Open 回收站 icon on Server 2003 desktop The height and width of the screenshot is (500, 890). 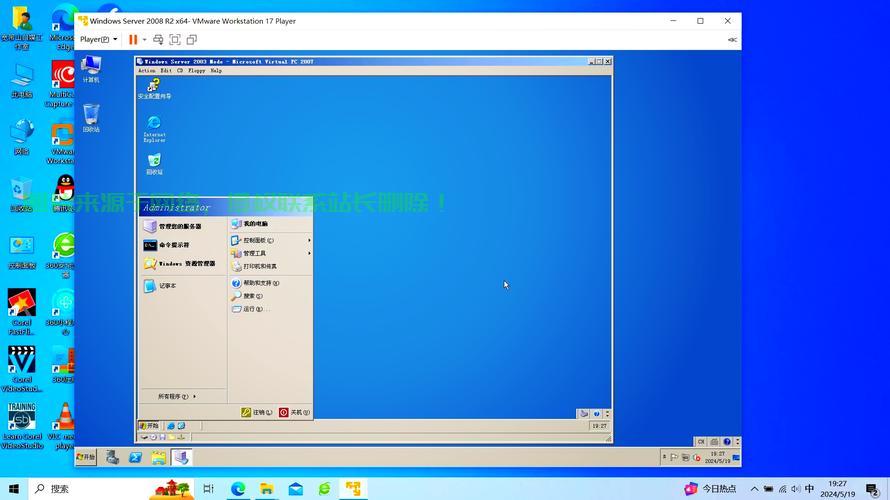tap(154, 164)
